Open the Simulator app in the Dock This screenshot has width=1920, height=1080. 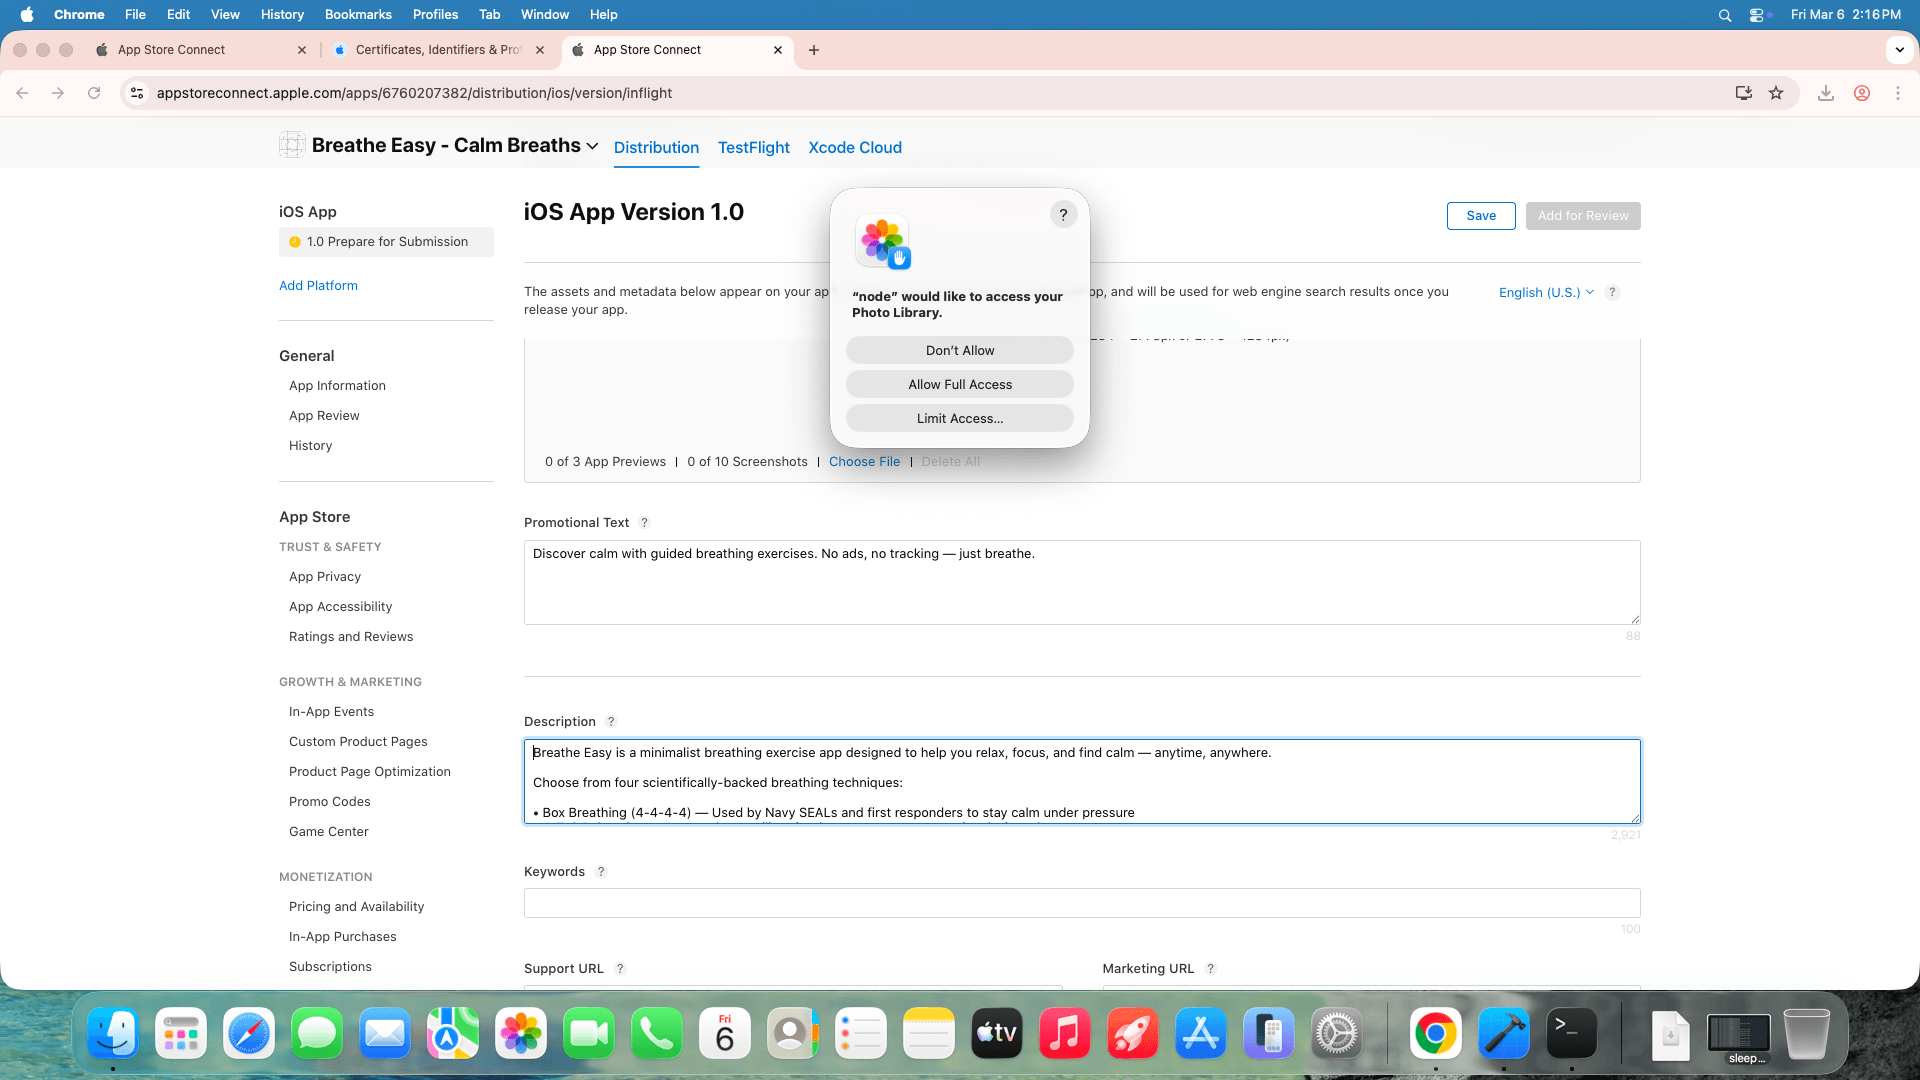pos(1268,1034)
